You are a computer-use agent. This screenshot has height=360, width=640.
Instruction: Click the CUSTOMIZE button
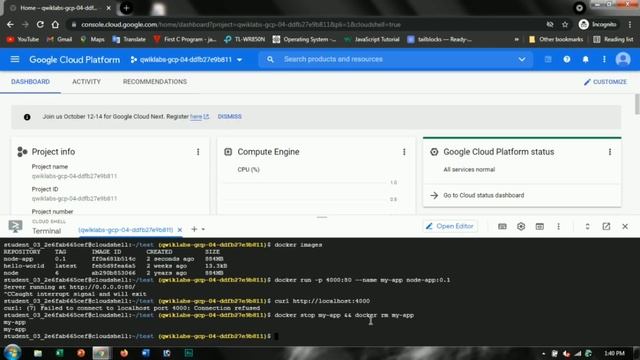[x=605, y=82]
